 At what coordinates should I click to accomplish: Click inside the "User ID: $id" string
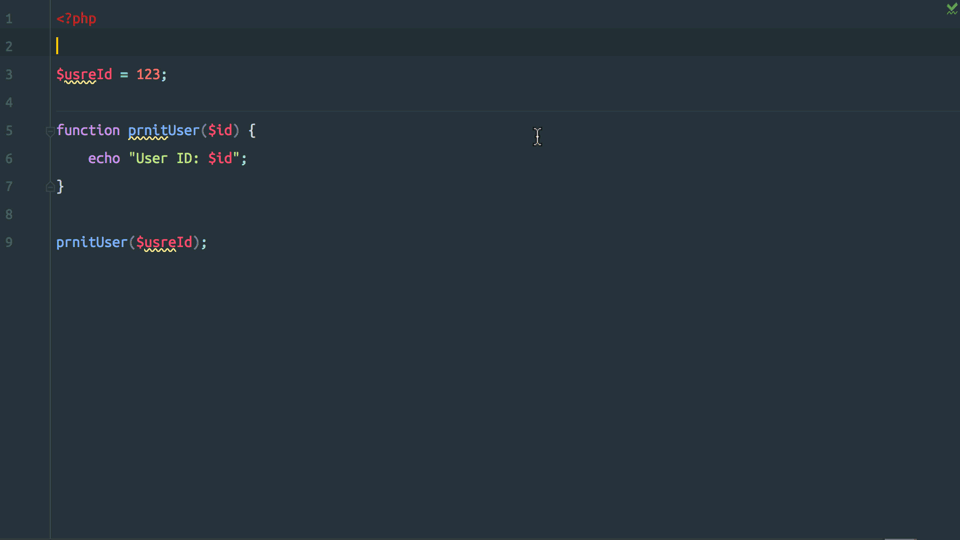click(184, 159)
